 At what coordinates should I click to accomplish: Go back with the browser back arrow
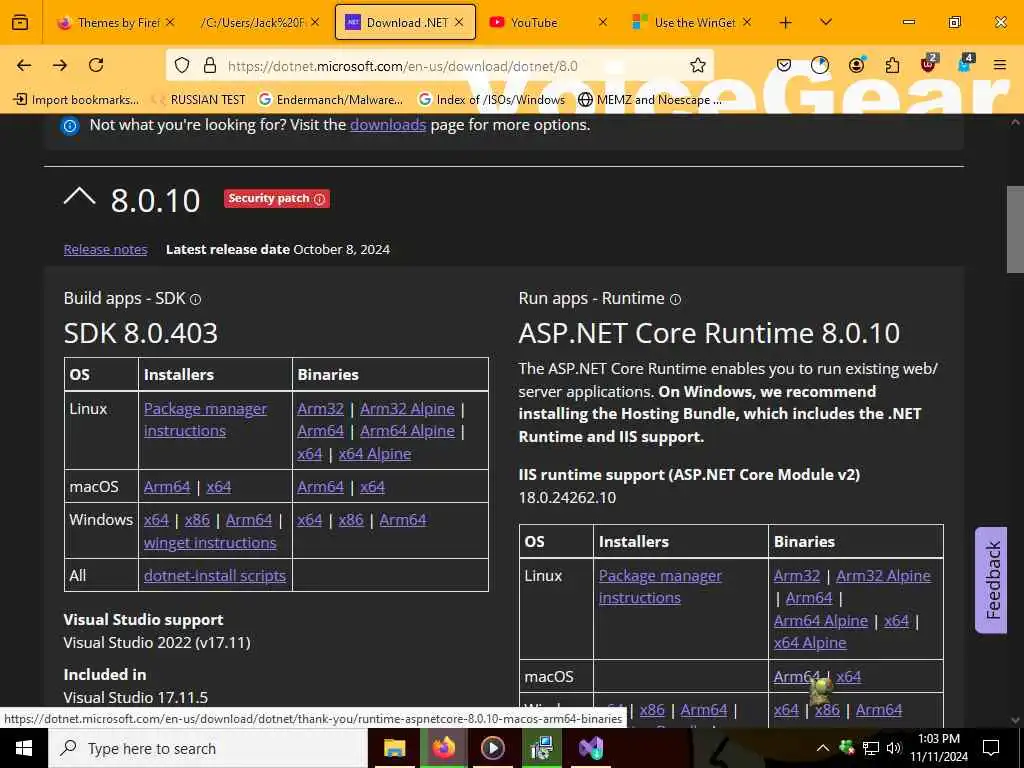pyautogui.click(x=24, y=65)
